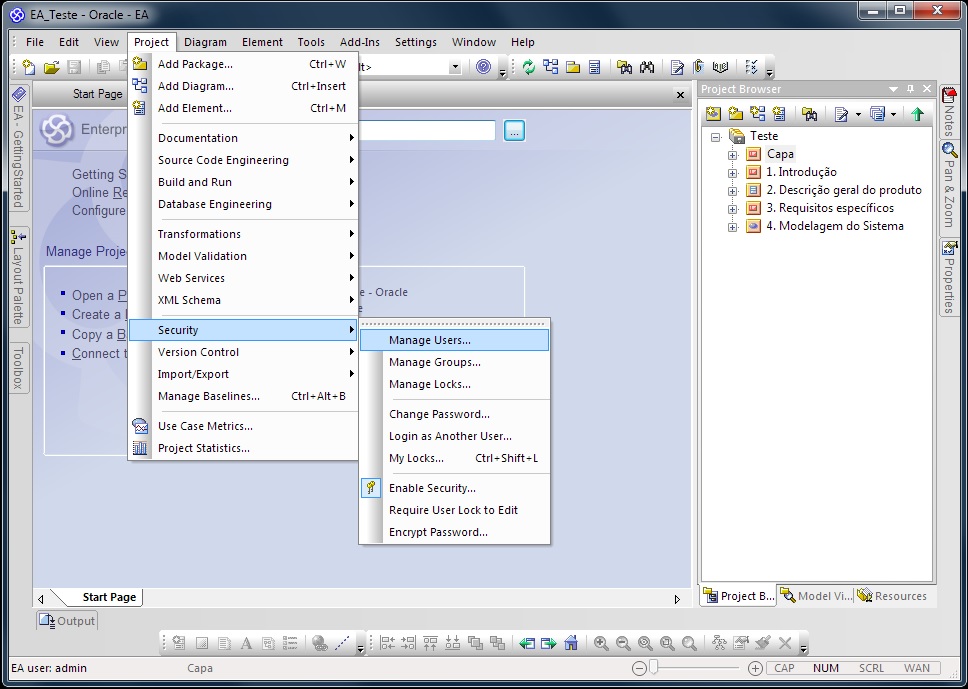This screenshot has width=968, height=689.
Task: Click the New Project toolbar icon
Action: pyautogui.click(x=28, y=67)
